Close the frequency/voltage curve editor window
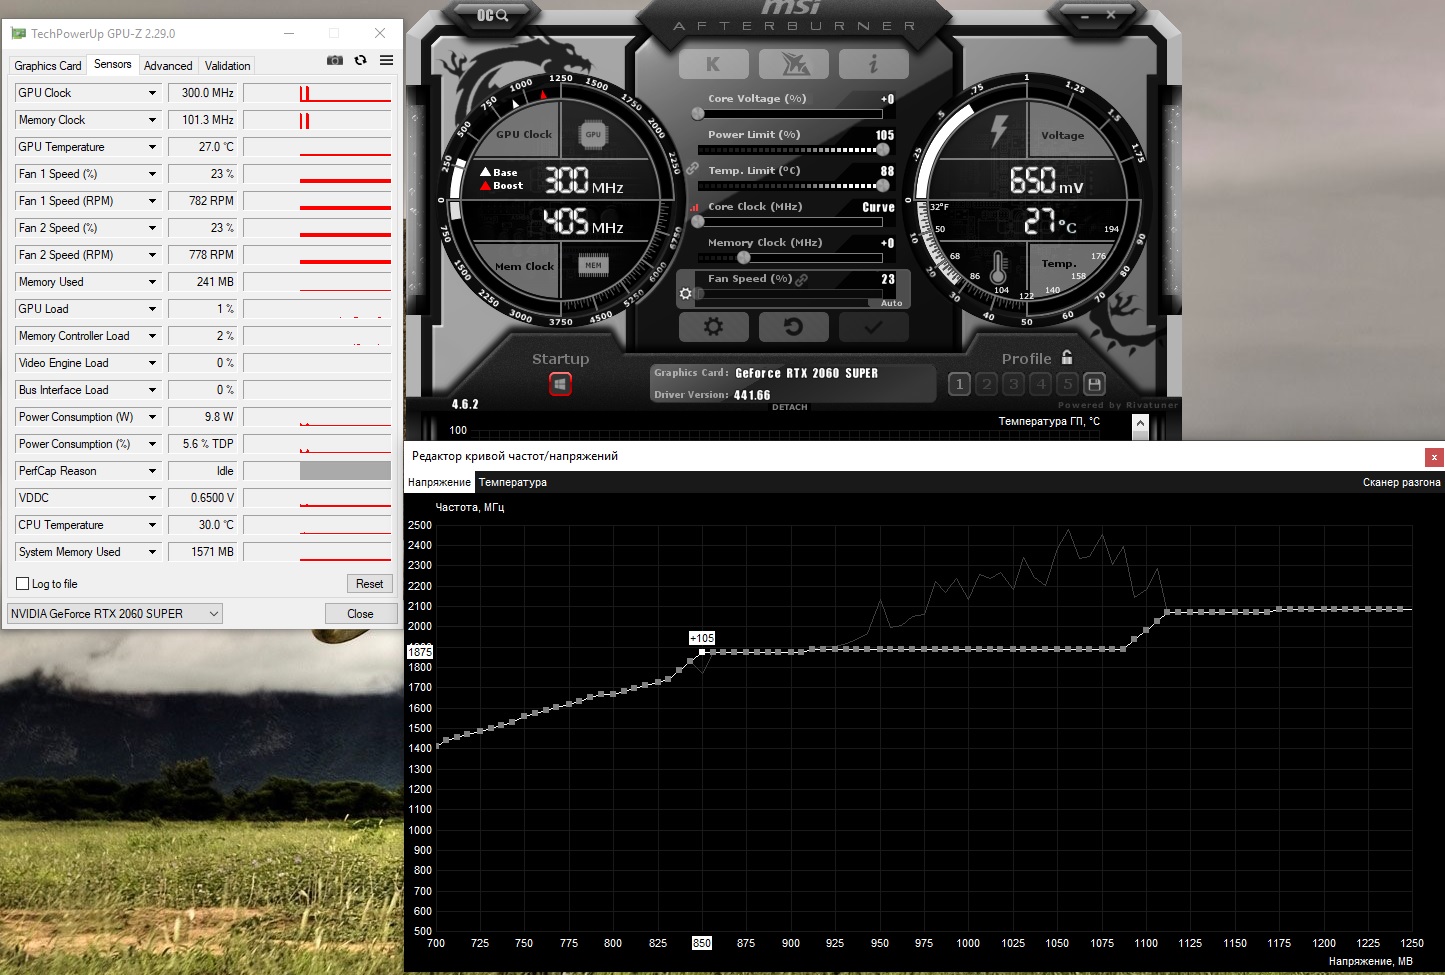The height and width of the screenshot is (975, 1445). pyautogui.click(x=1434, y=457)
